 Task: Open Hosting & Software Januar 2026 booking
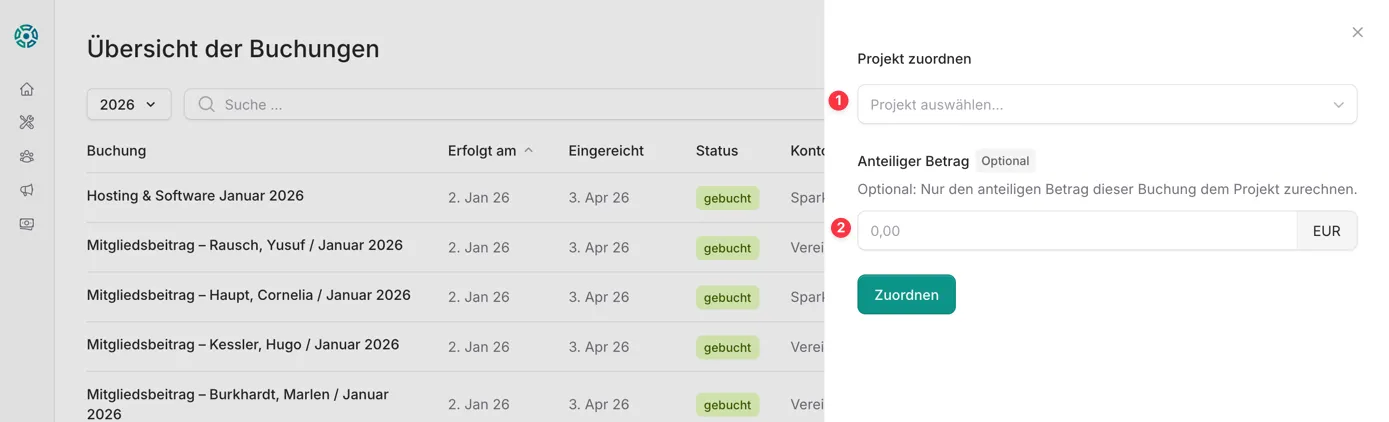195,196
